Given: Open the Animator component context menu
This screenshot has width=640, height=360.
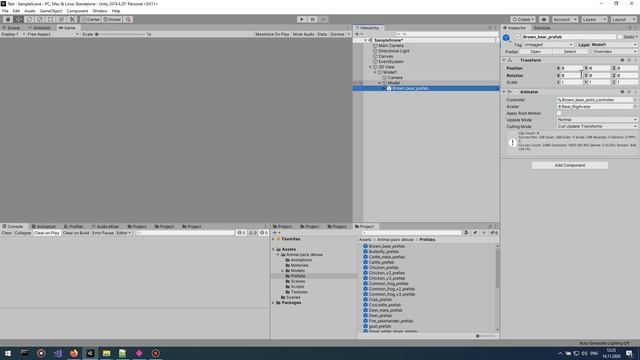Looking at the screenshot, I should coord(635,92).
